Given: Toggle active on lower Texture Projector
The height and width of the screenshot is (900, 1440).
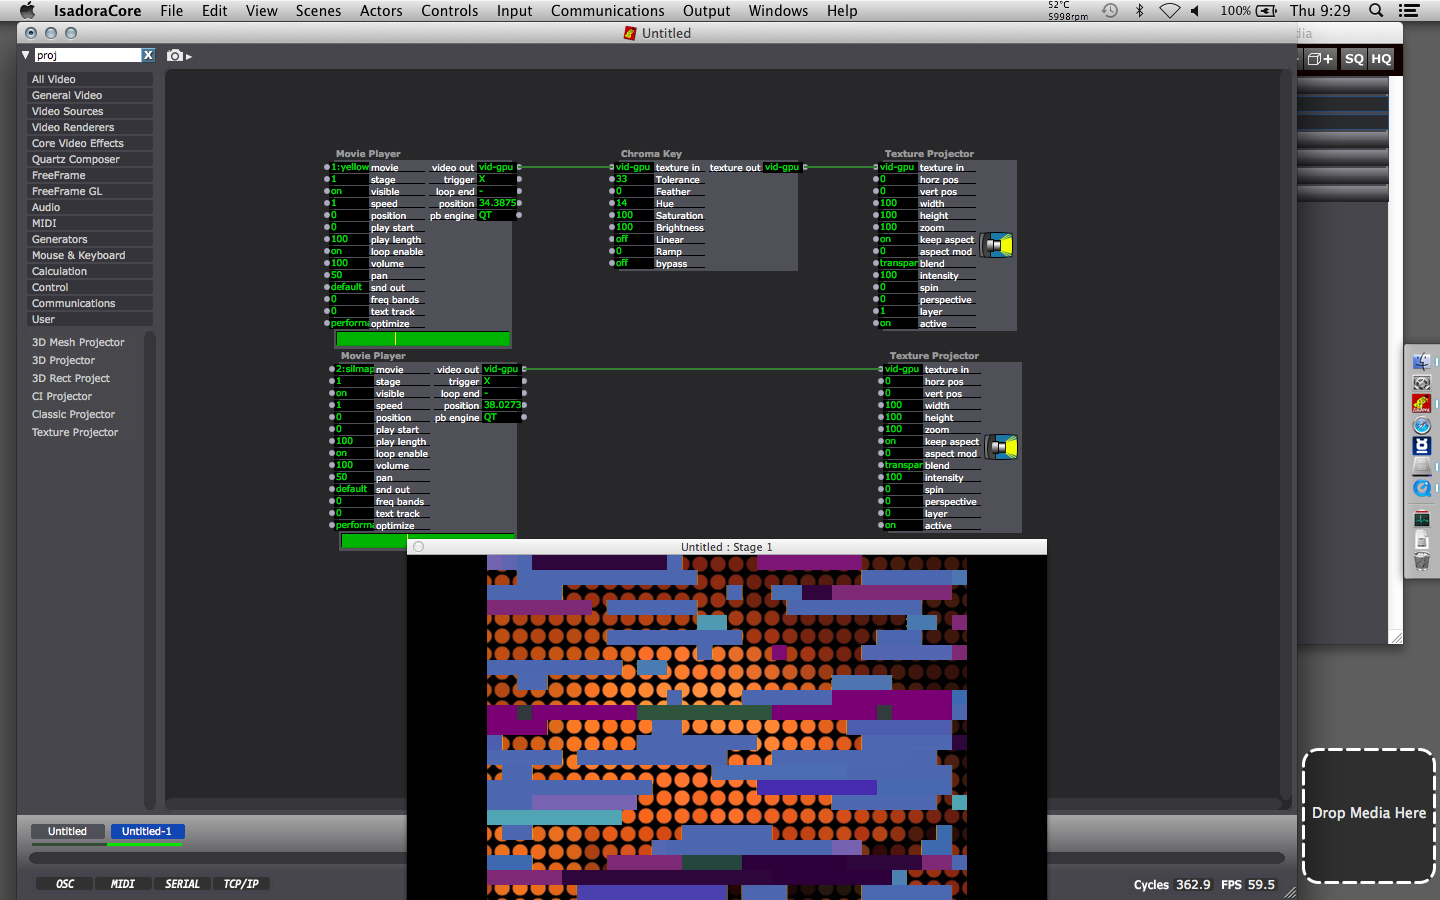Looking at the screenshot, I should click(903, 526).
